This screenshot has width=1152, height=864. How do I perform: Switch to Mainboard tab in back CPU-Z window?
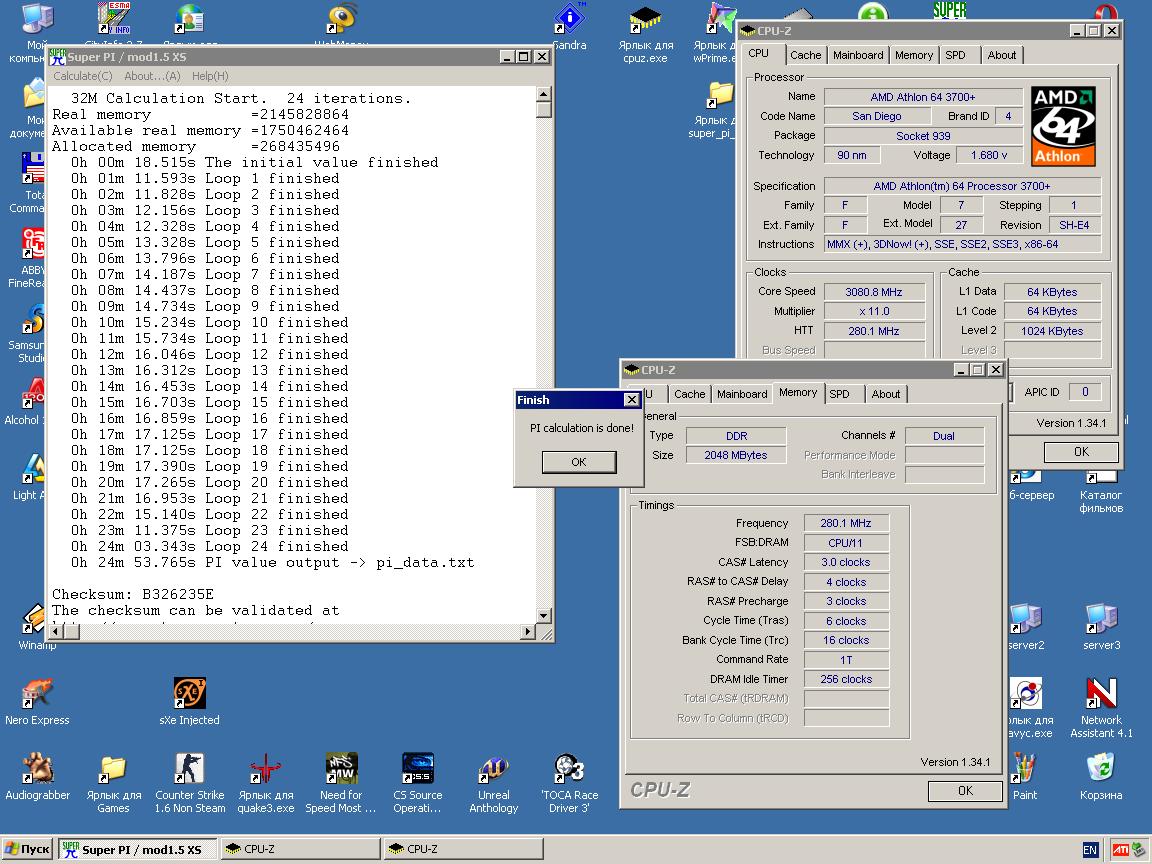[857, 55]
